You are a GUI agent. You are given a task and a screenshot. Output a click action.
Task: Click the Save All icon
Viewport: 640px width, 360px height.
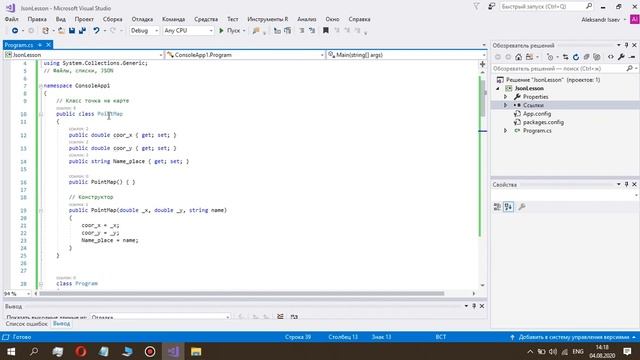coord(82,31)
